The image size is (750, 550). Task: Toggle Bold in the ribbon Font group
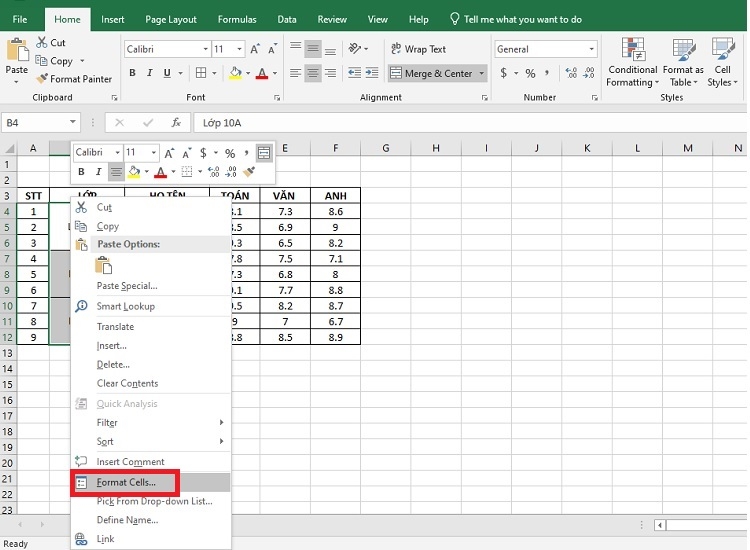click(132, 73)
